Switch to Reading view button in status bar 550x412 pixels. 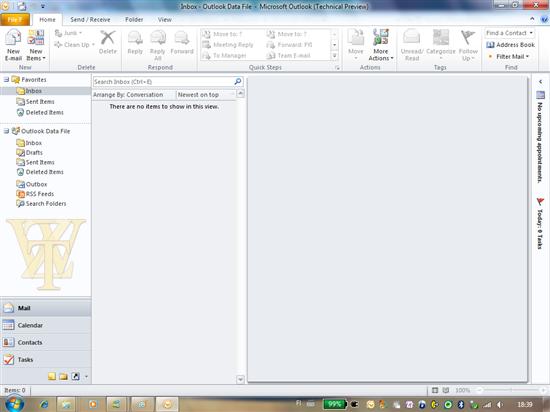coord(446,390)
